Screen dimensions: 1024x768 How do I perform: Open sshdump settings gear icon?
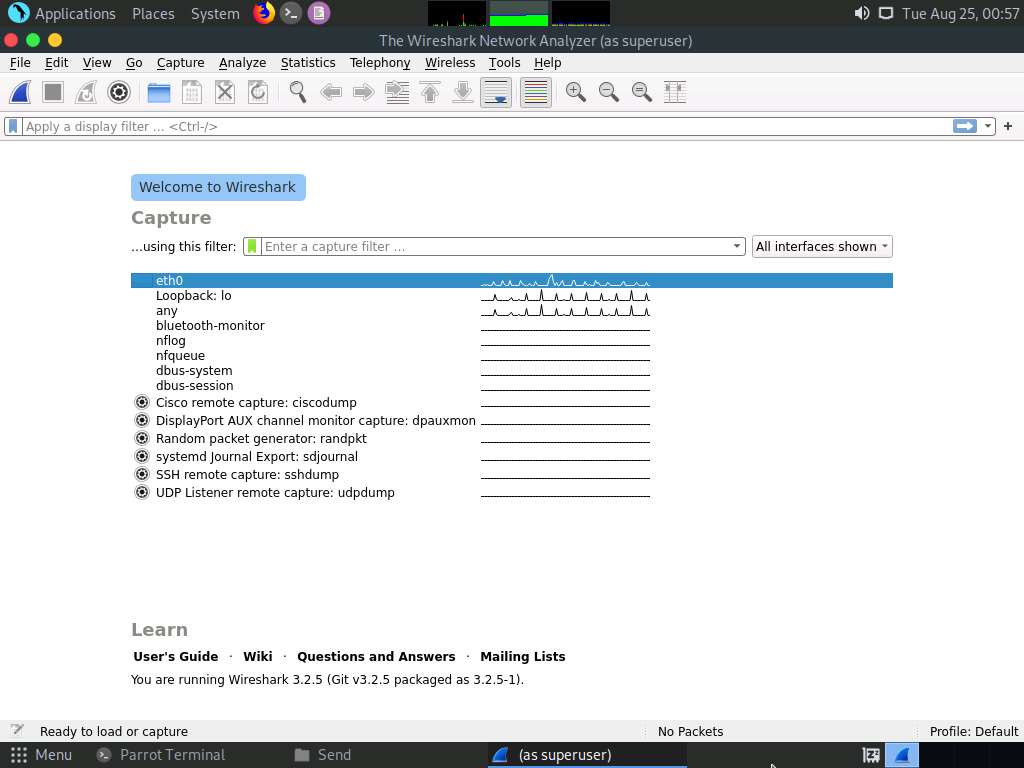pos(142,474)
